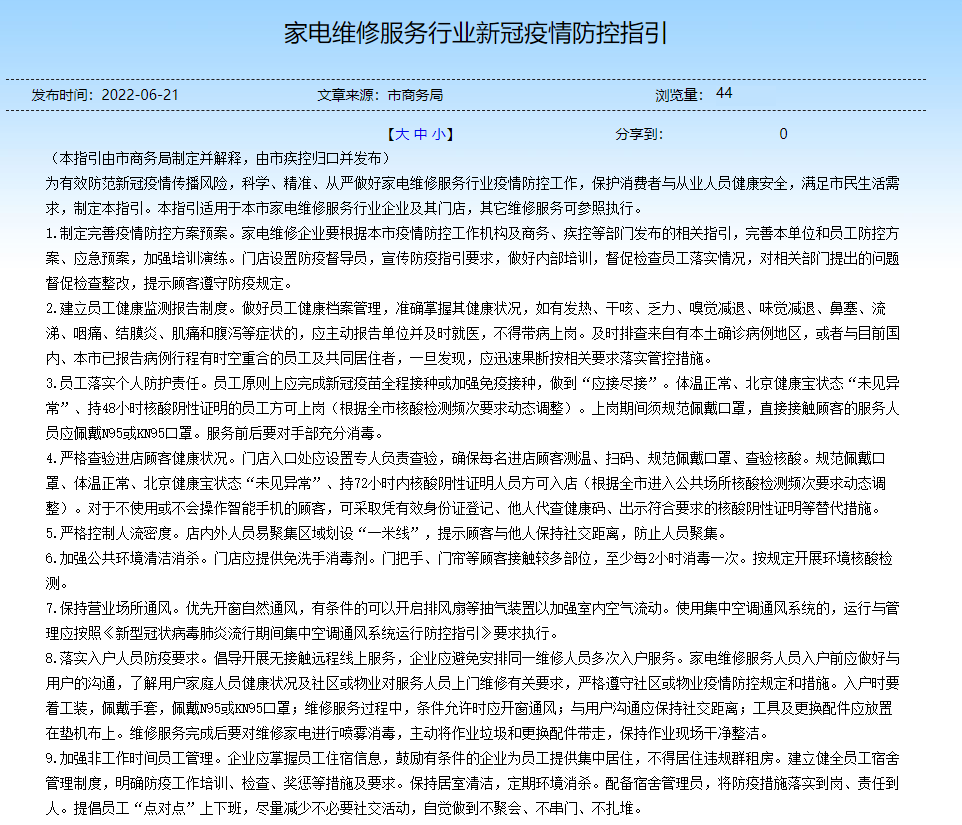Screen dimensions: 962x825
Task: Click the parenthetical note about 市疾控
Action: click(x=217, y=158)
